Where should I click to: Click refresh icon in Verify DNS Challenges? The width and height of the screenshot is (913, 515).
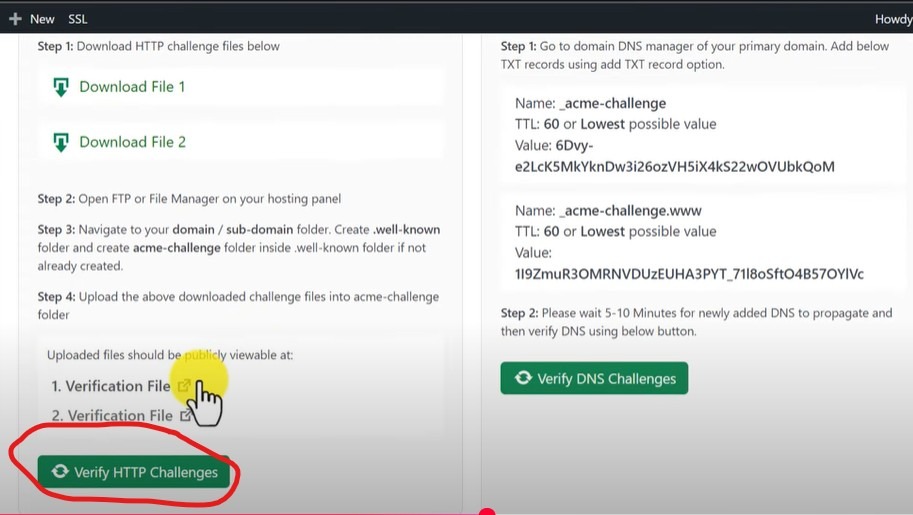point(523,378)
